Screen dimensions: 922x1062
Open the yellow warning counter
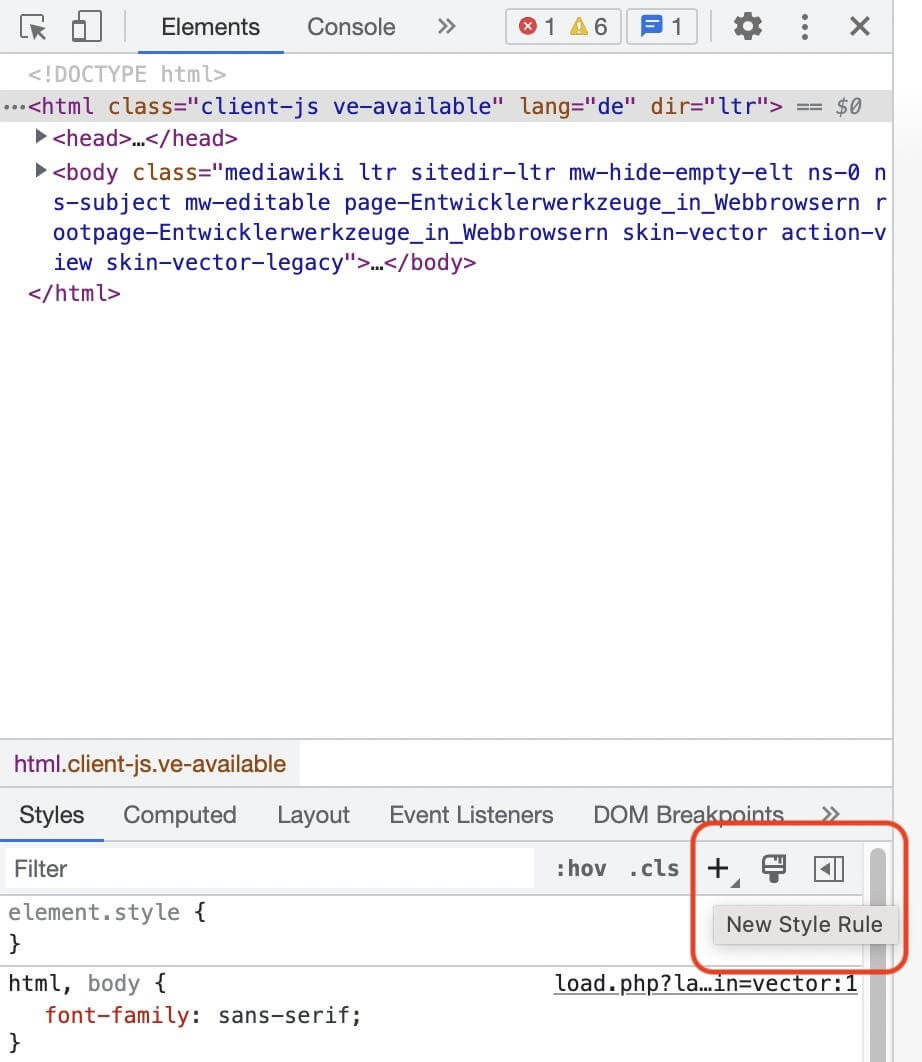(588, 27)
